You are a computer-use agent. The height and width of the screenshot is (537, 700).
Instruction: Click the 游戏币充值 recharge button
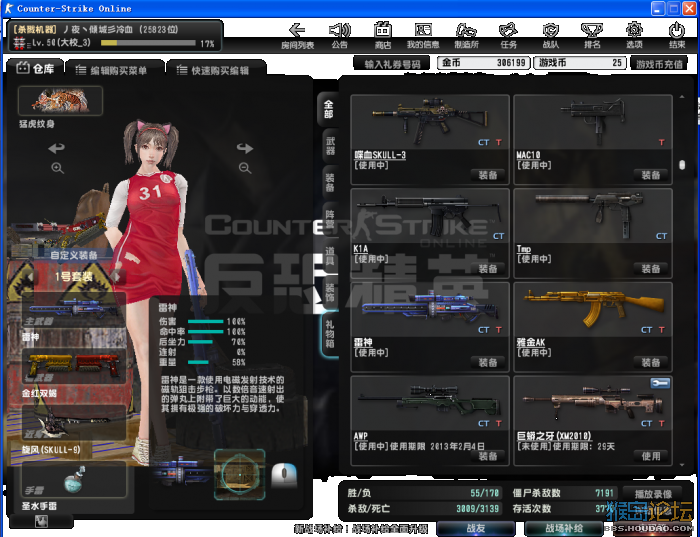[659, 63]
